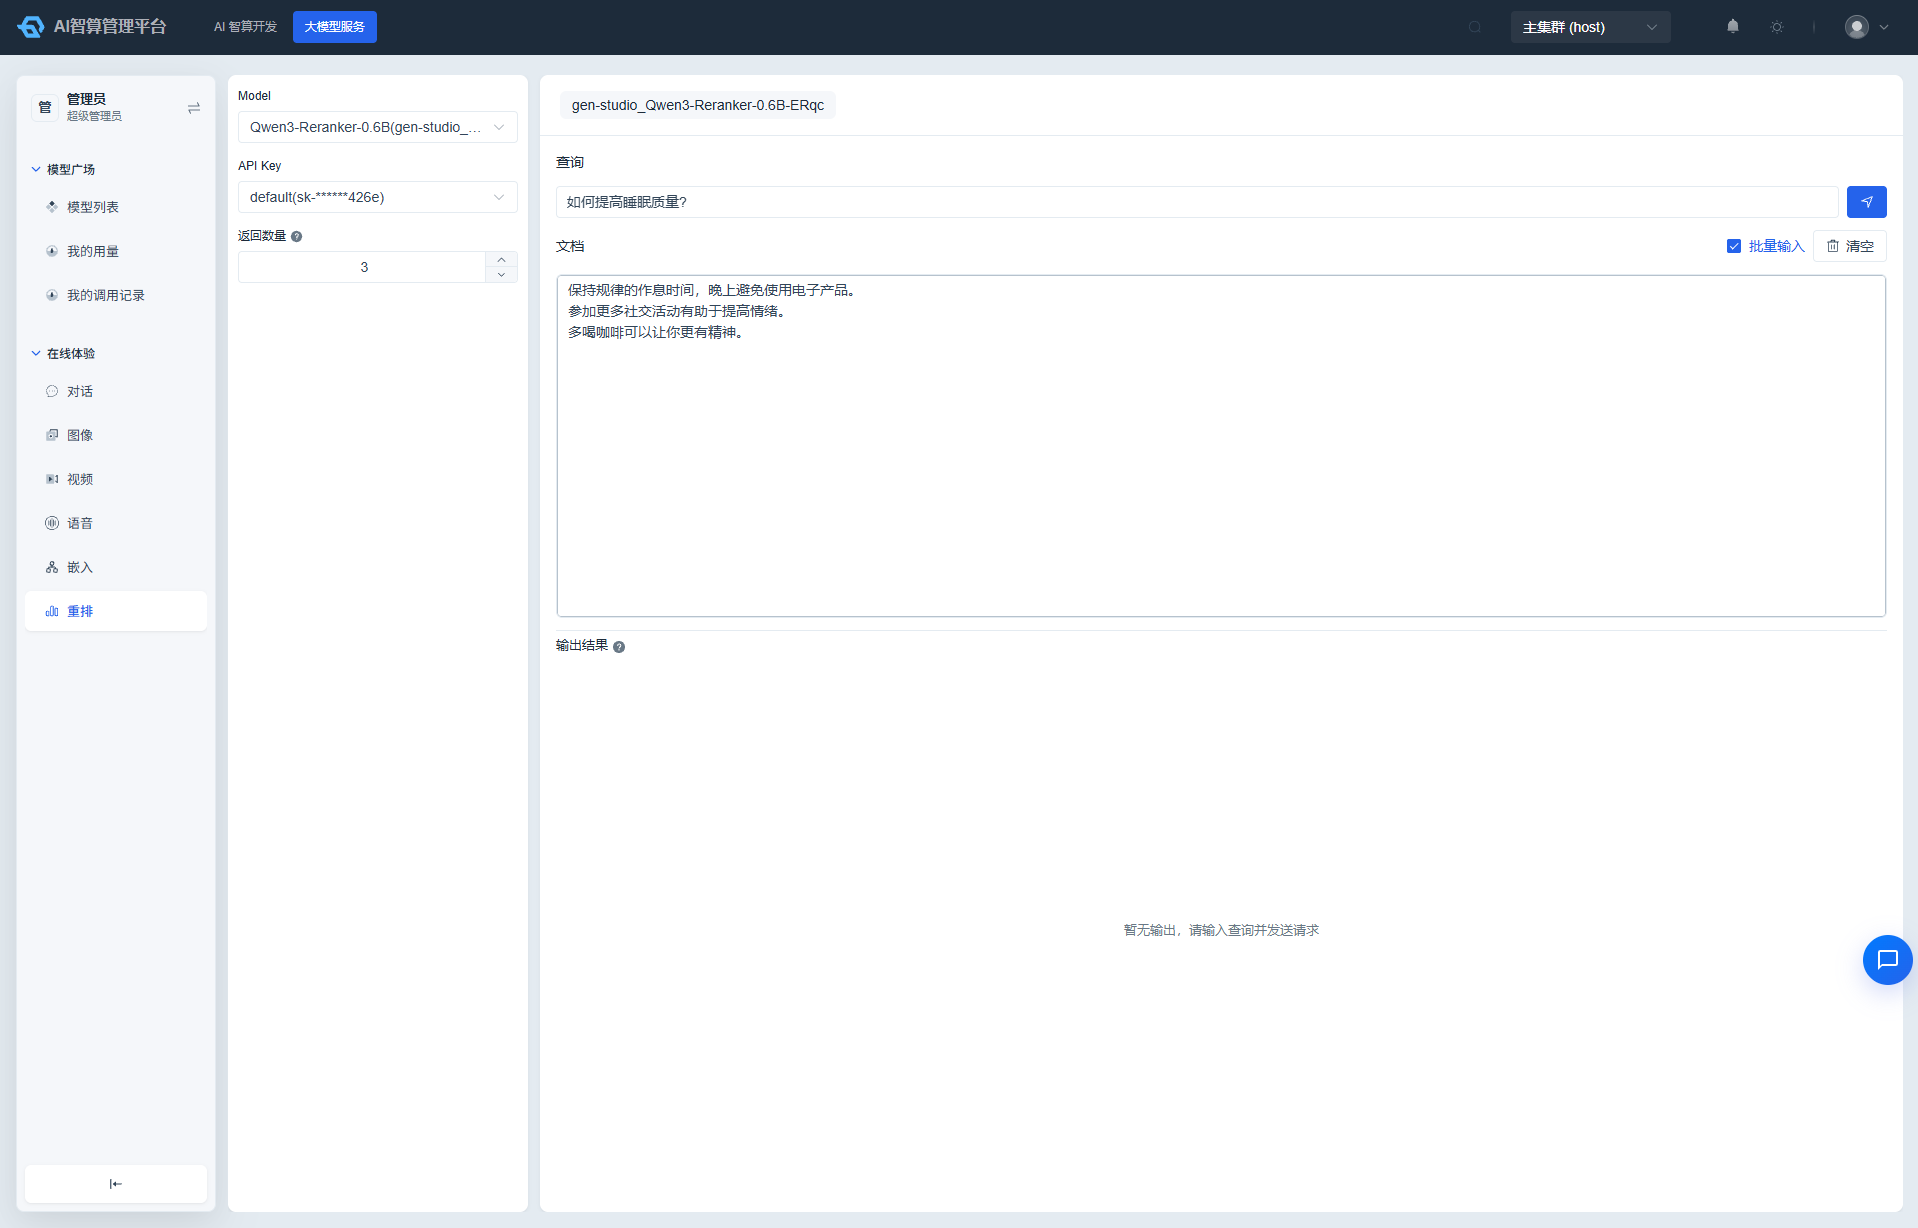Screen dimensions: 1918x1228
Task: Open the API Key dropdown
Action: coord(377,197)
